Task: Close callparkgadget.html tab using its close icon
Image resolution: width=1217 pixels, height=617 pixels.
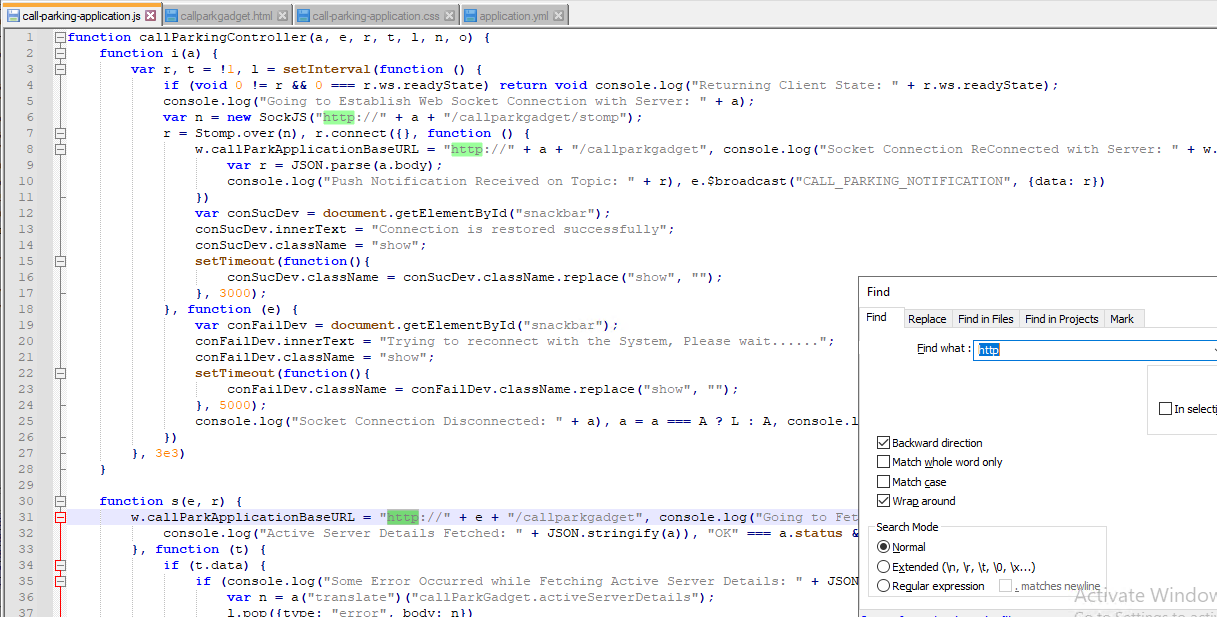Action: pyautogui.click(x=281, y=14)
